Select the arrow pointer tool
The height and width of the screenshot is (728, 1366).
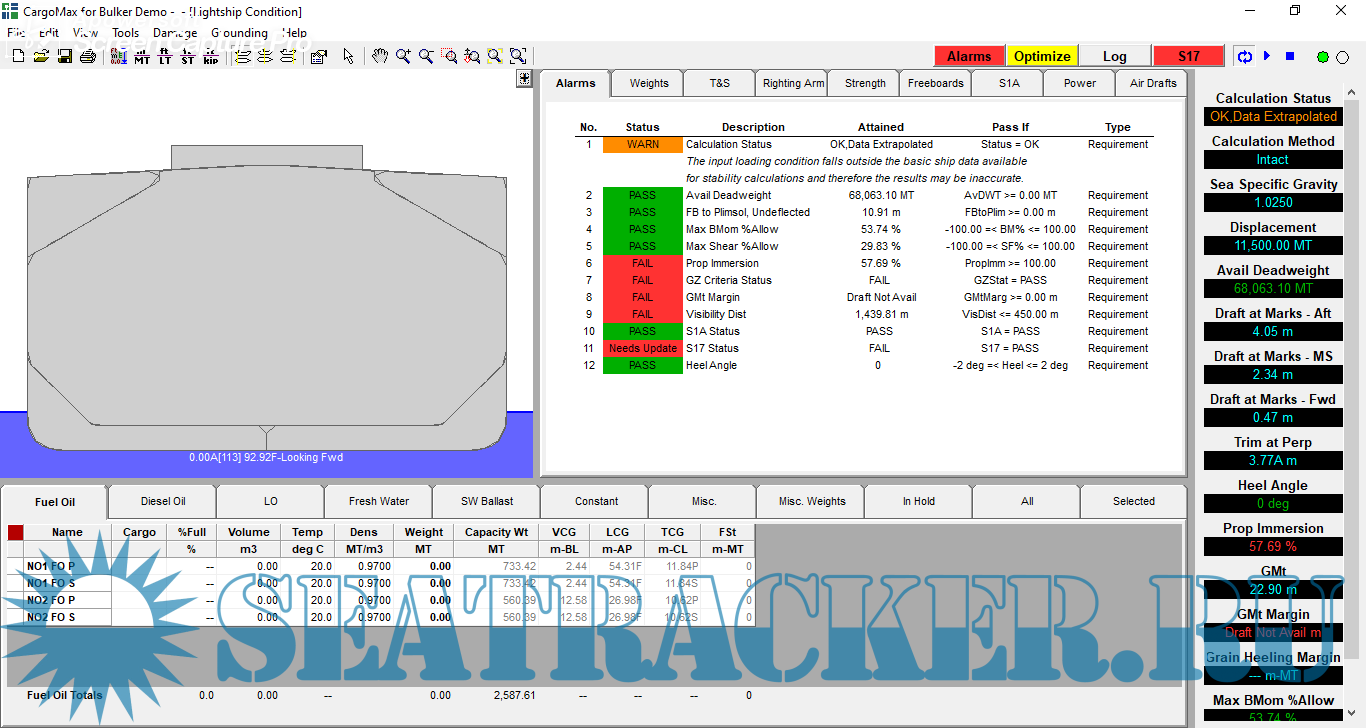coord(348,56)
